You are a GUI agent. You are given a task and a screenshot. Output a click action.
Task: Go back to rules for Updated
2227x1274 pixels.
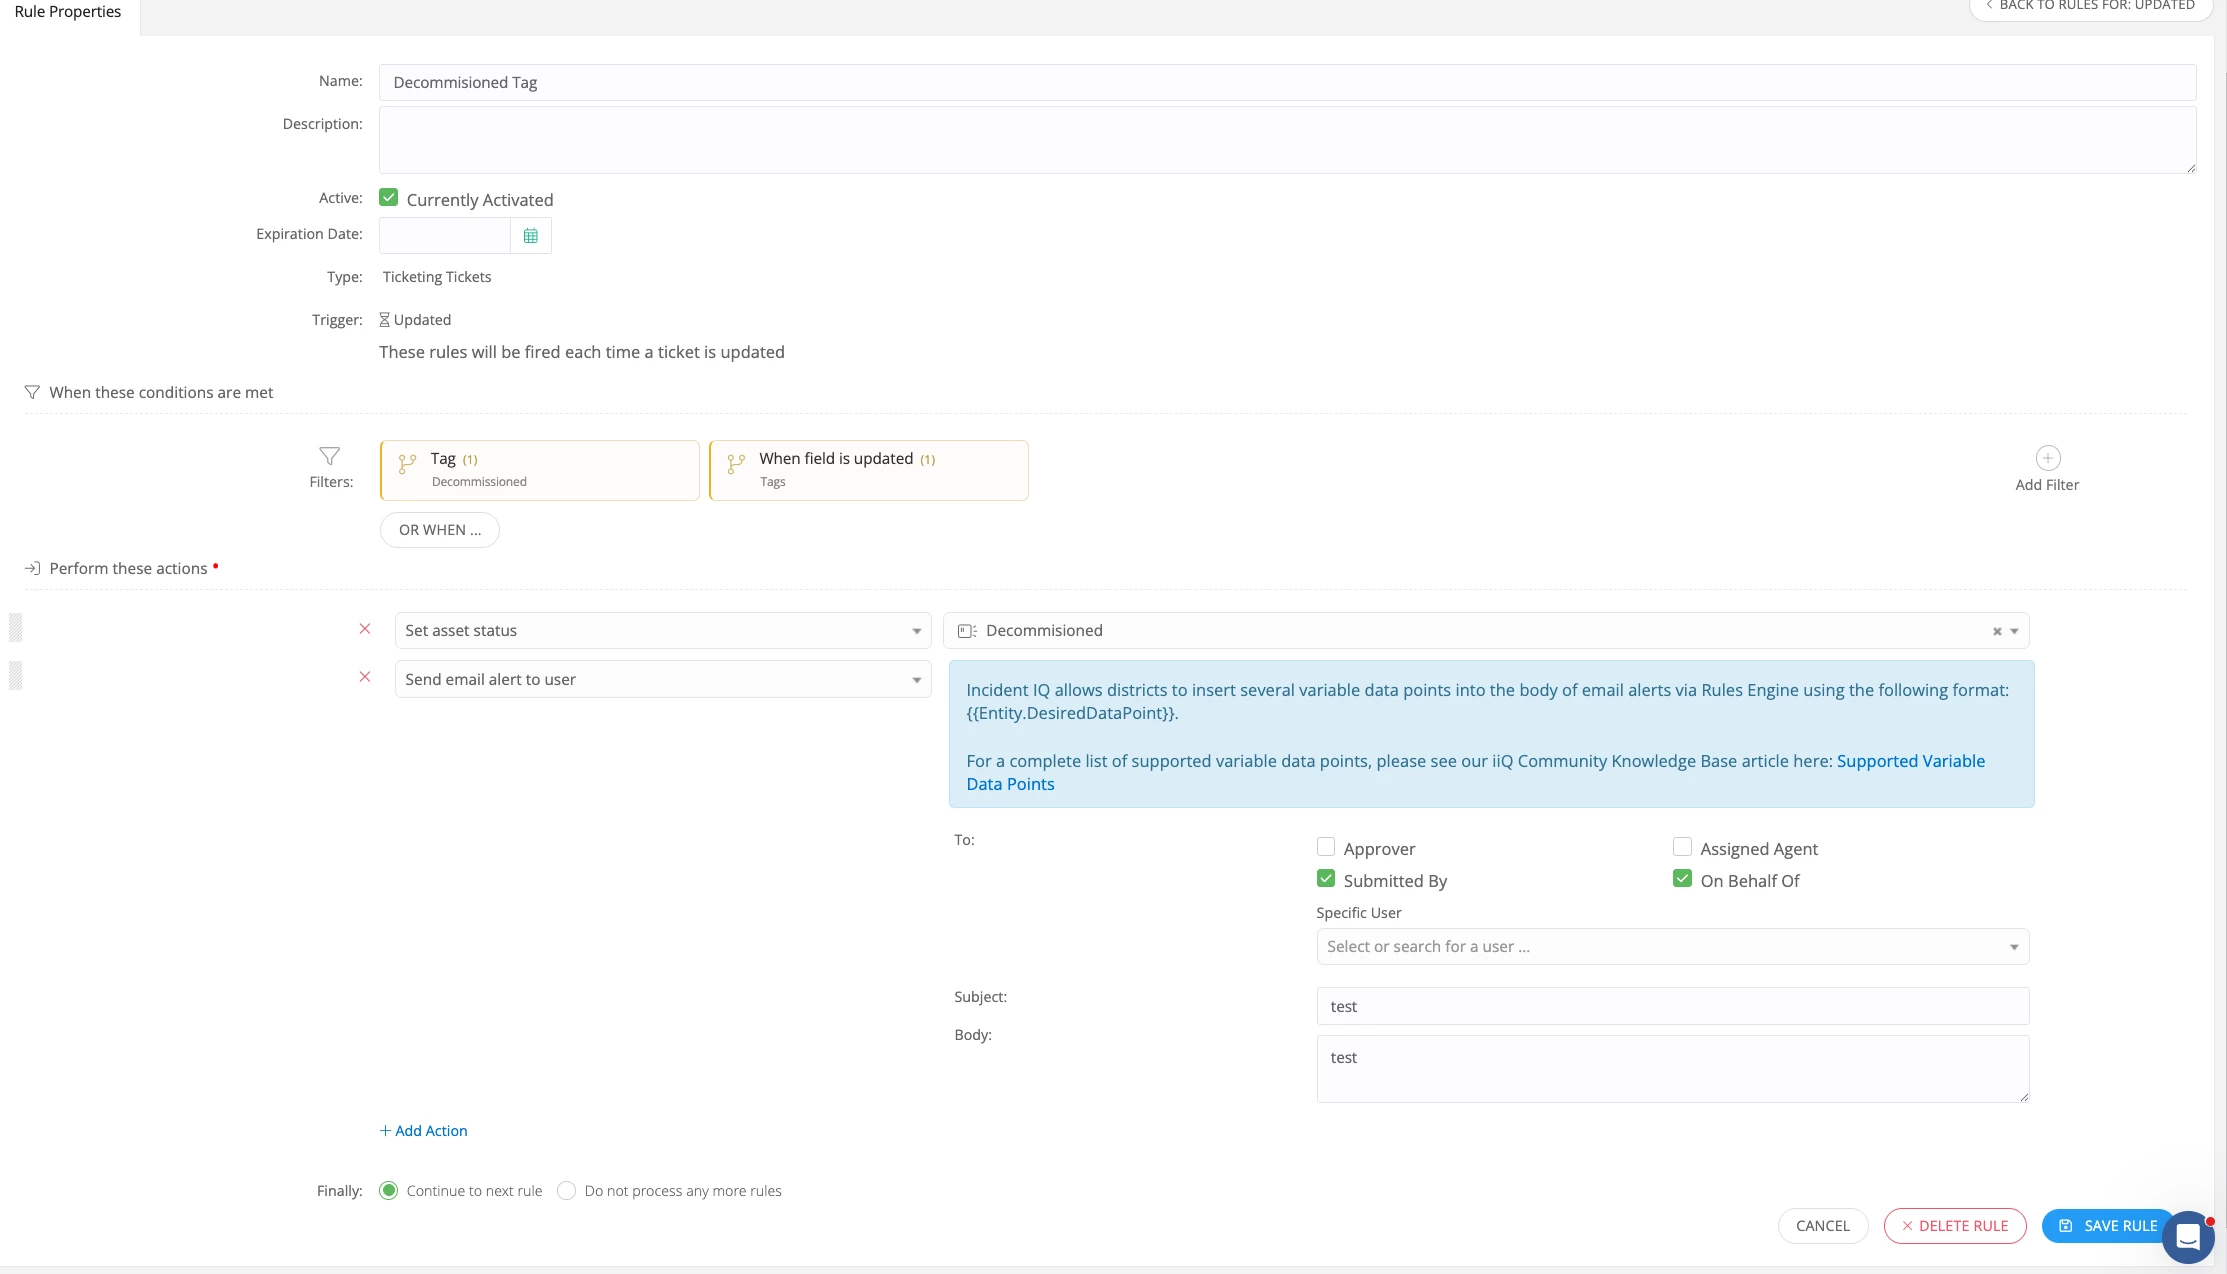(2088, 6)
